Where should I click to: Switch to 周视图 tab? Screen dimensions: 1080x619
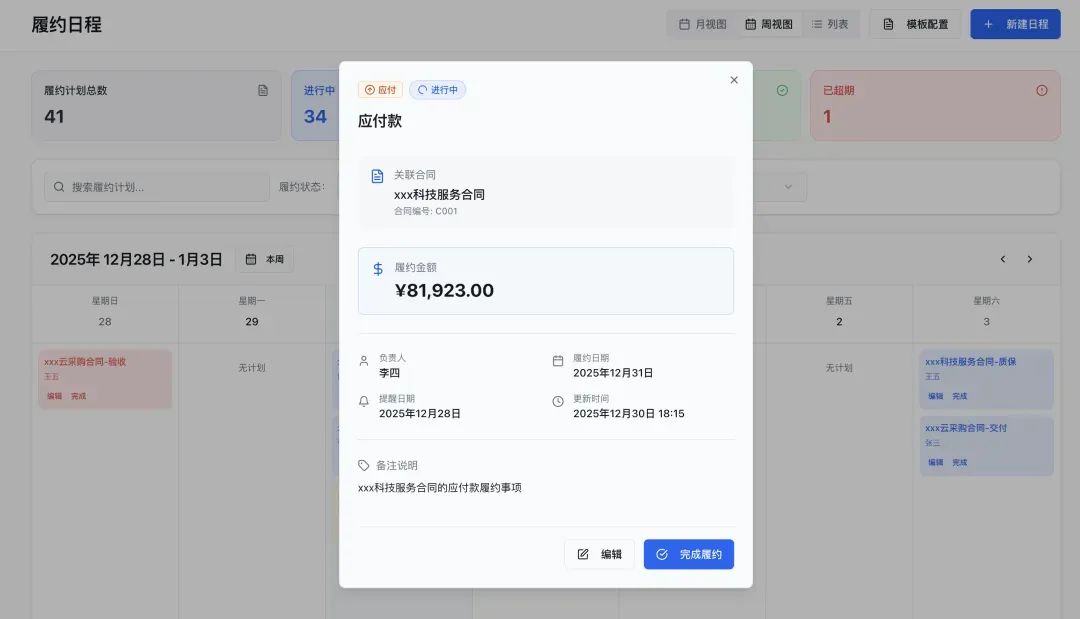coord(769,24)
